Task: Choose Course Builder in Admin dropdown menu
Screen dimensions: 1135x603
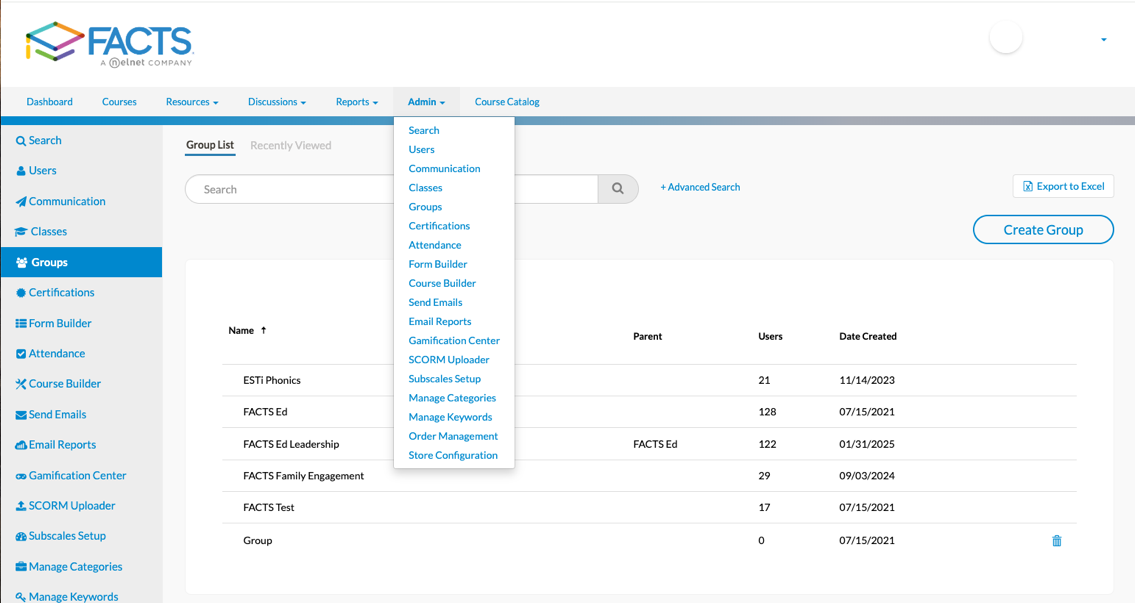Action: pos(442,284)
